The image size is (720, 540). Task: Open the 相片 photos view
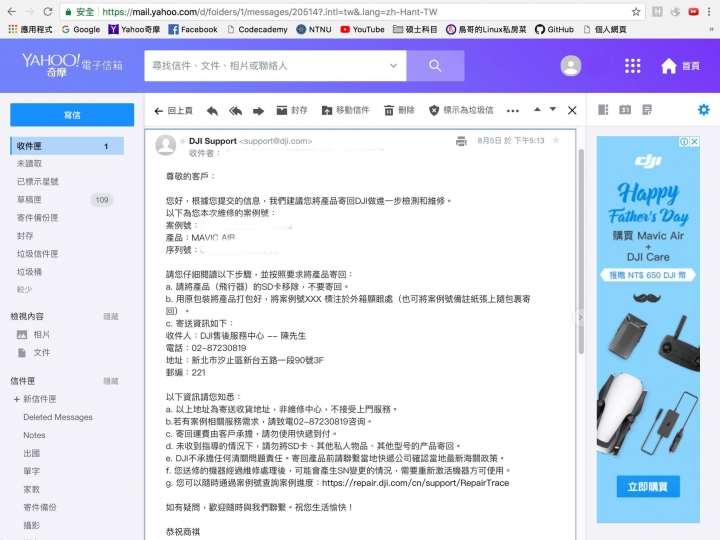click(x=34, y=334)
